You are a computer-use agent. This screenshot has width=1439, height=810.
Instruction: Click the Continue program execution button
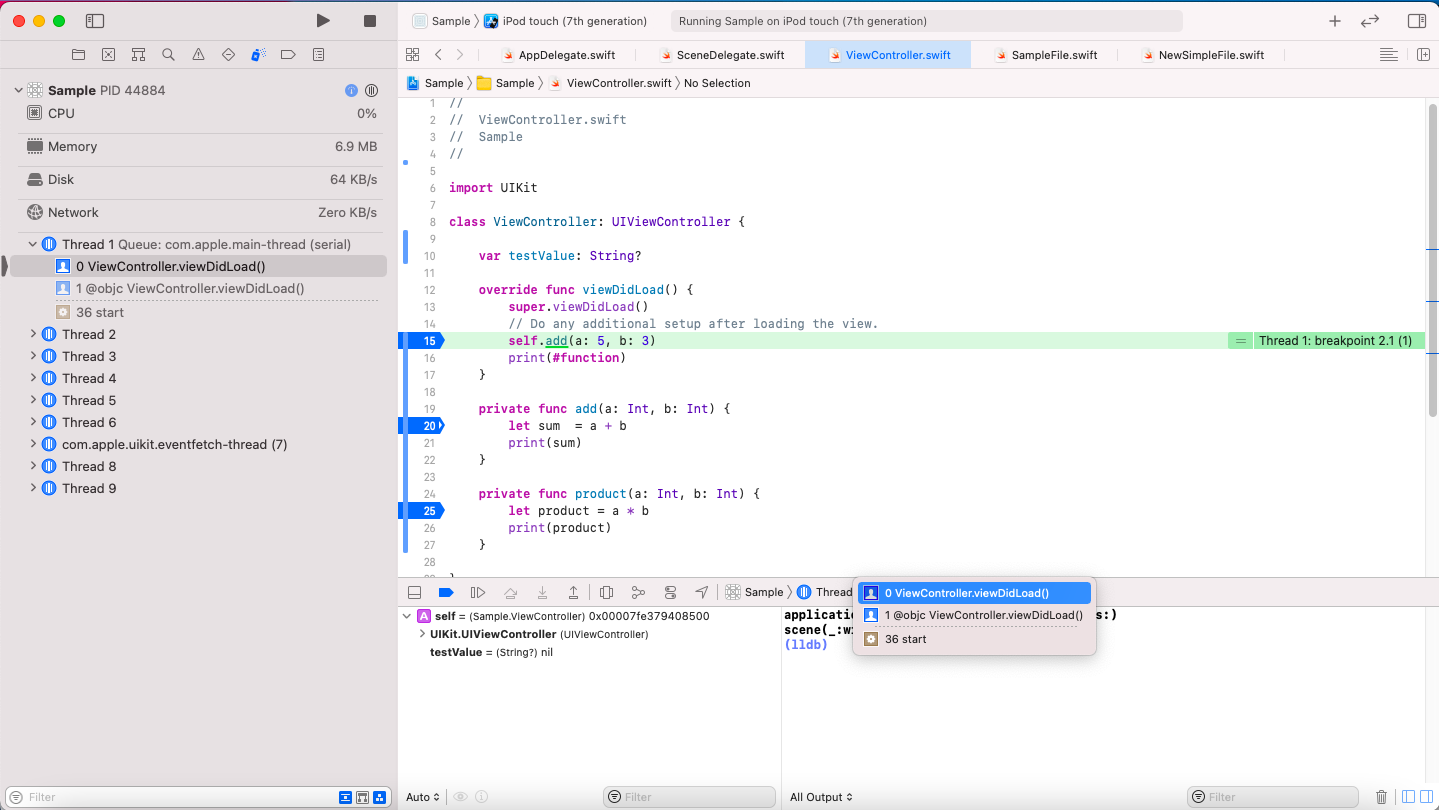point(478,592)
